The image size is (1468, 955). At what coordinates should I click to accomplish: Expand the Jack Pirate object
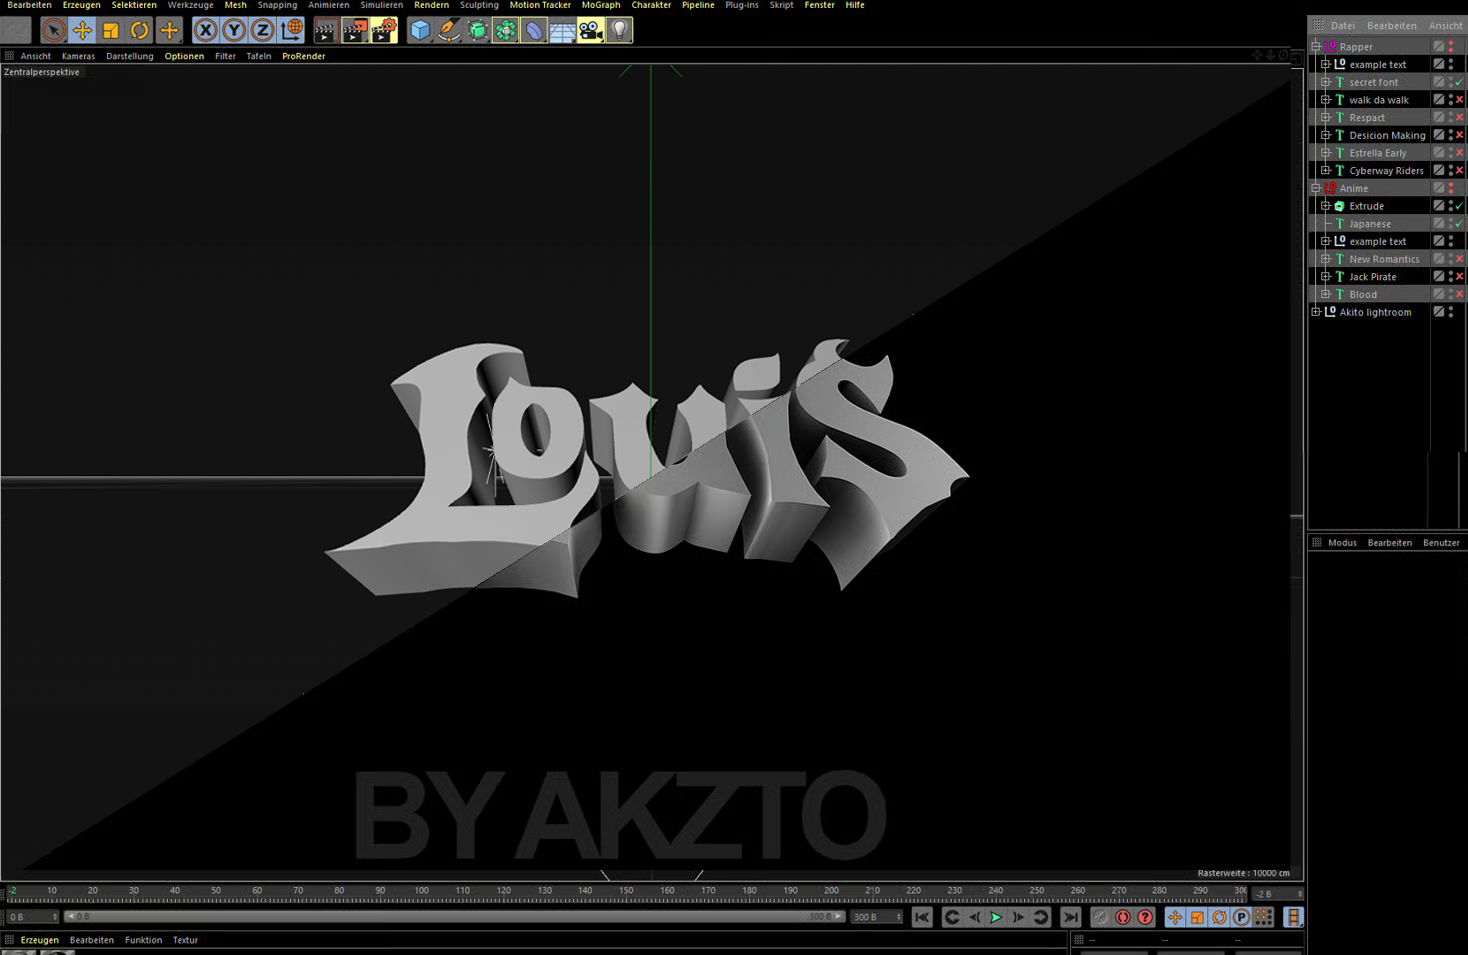coord(1326,277)
